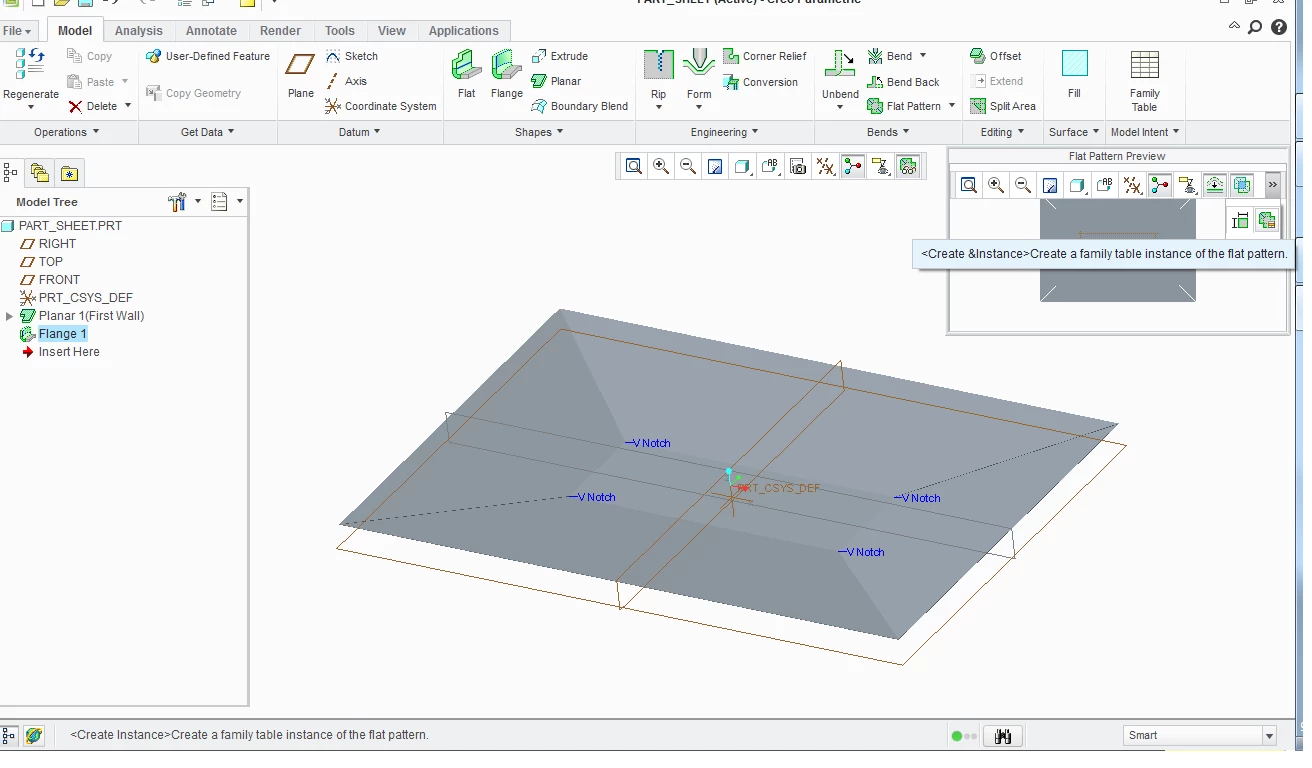The height and width of the screenshot is (768, 1312).
Task: Choose the Planar wall tool
Action: tap(556, 81)
